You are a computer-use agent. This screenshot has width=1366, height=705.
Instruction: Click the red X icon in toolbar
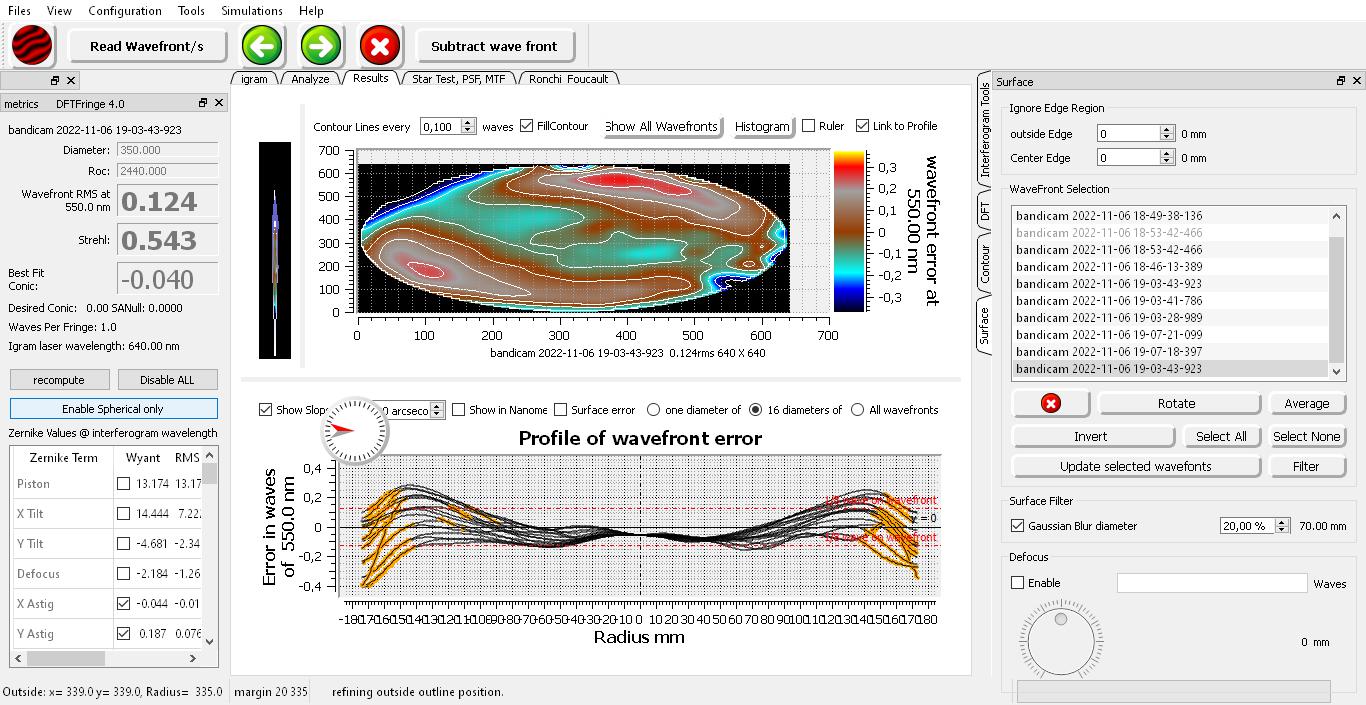380,46
